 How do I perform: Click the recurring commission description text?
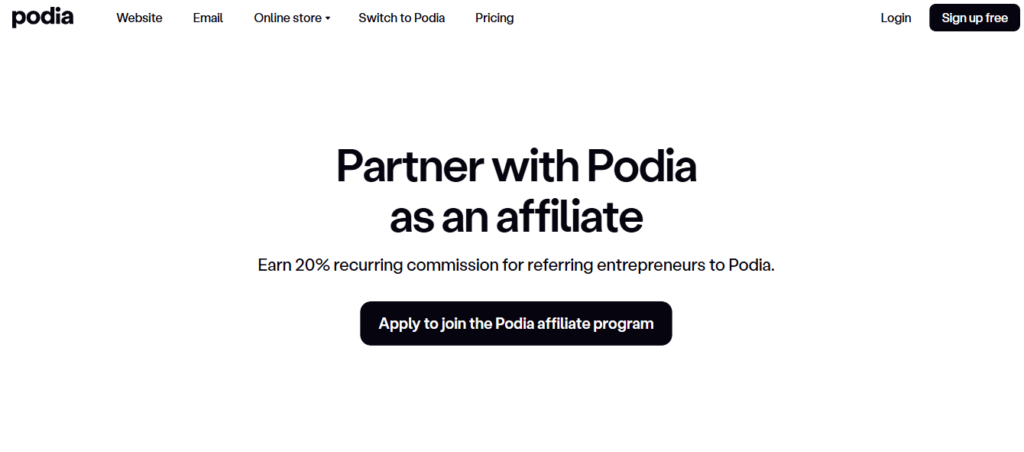point(516,266)
